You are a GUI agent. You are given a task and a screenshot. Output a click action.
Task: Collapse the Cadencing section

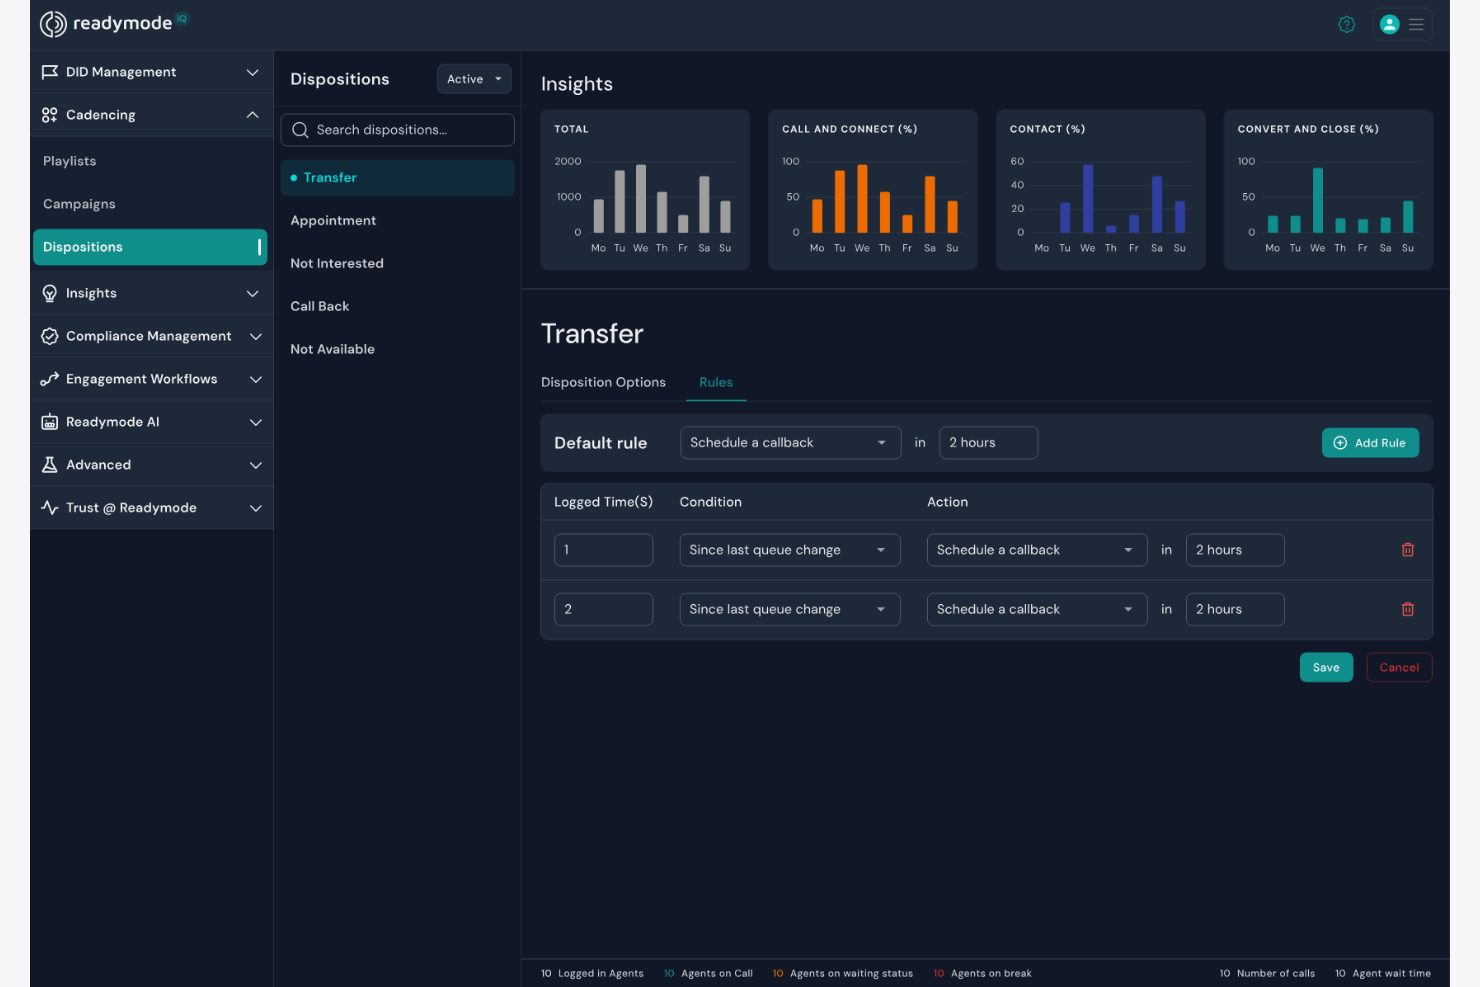(253, 115)
